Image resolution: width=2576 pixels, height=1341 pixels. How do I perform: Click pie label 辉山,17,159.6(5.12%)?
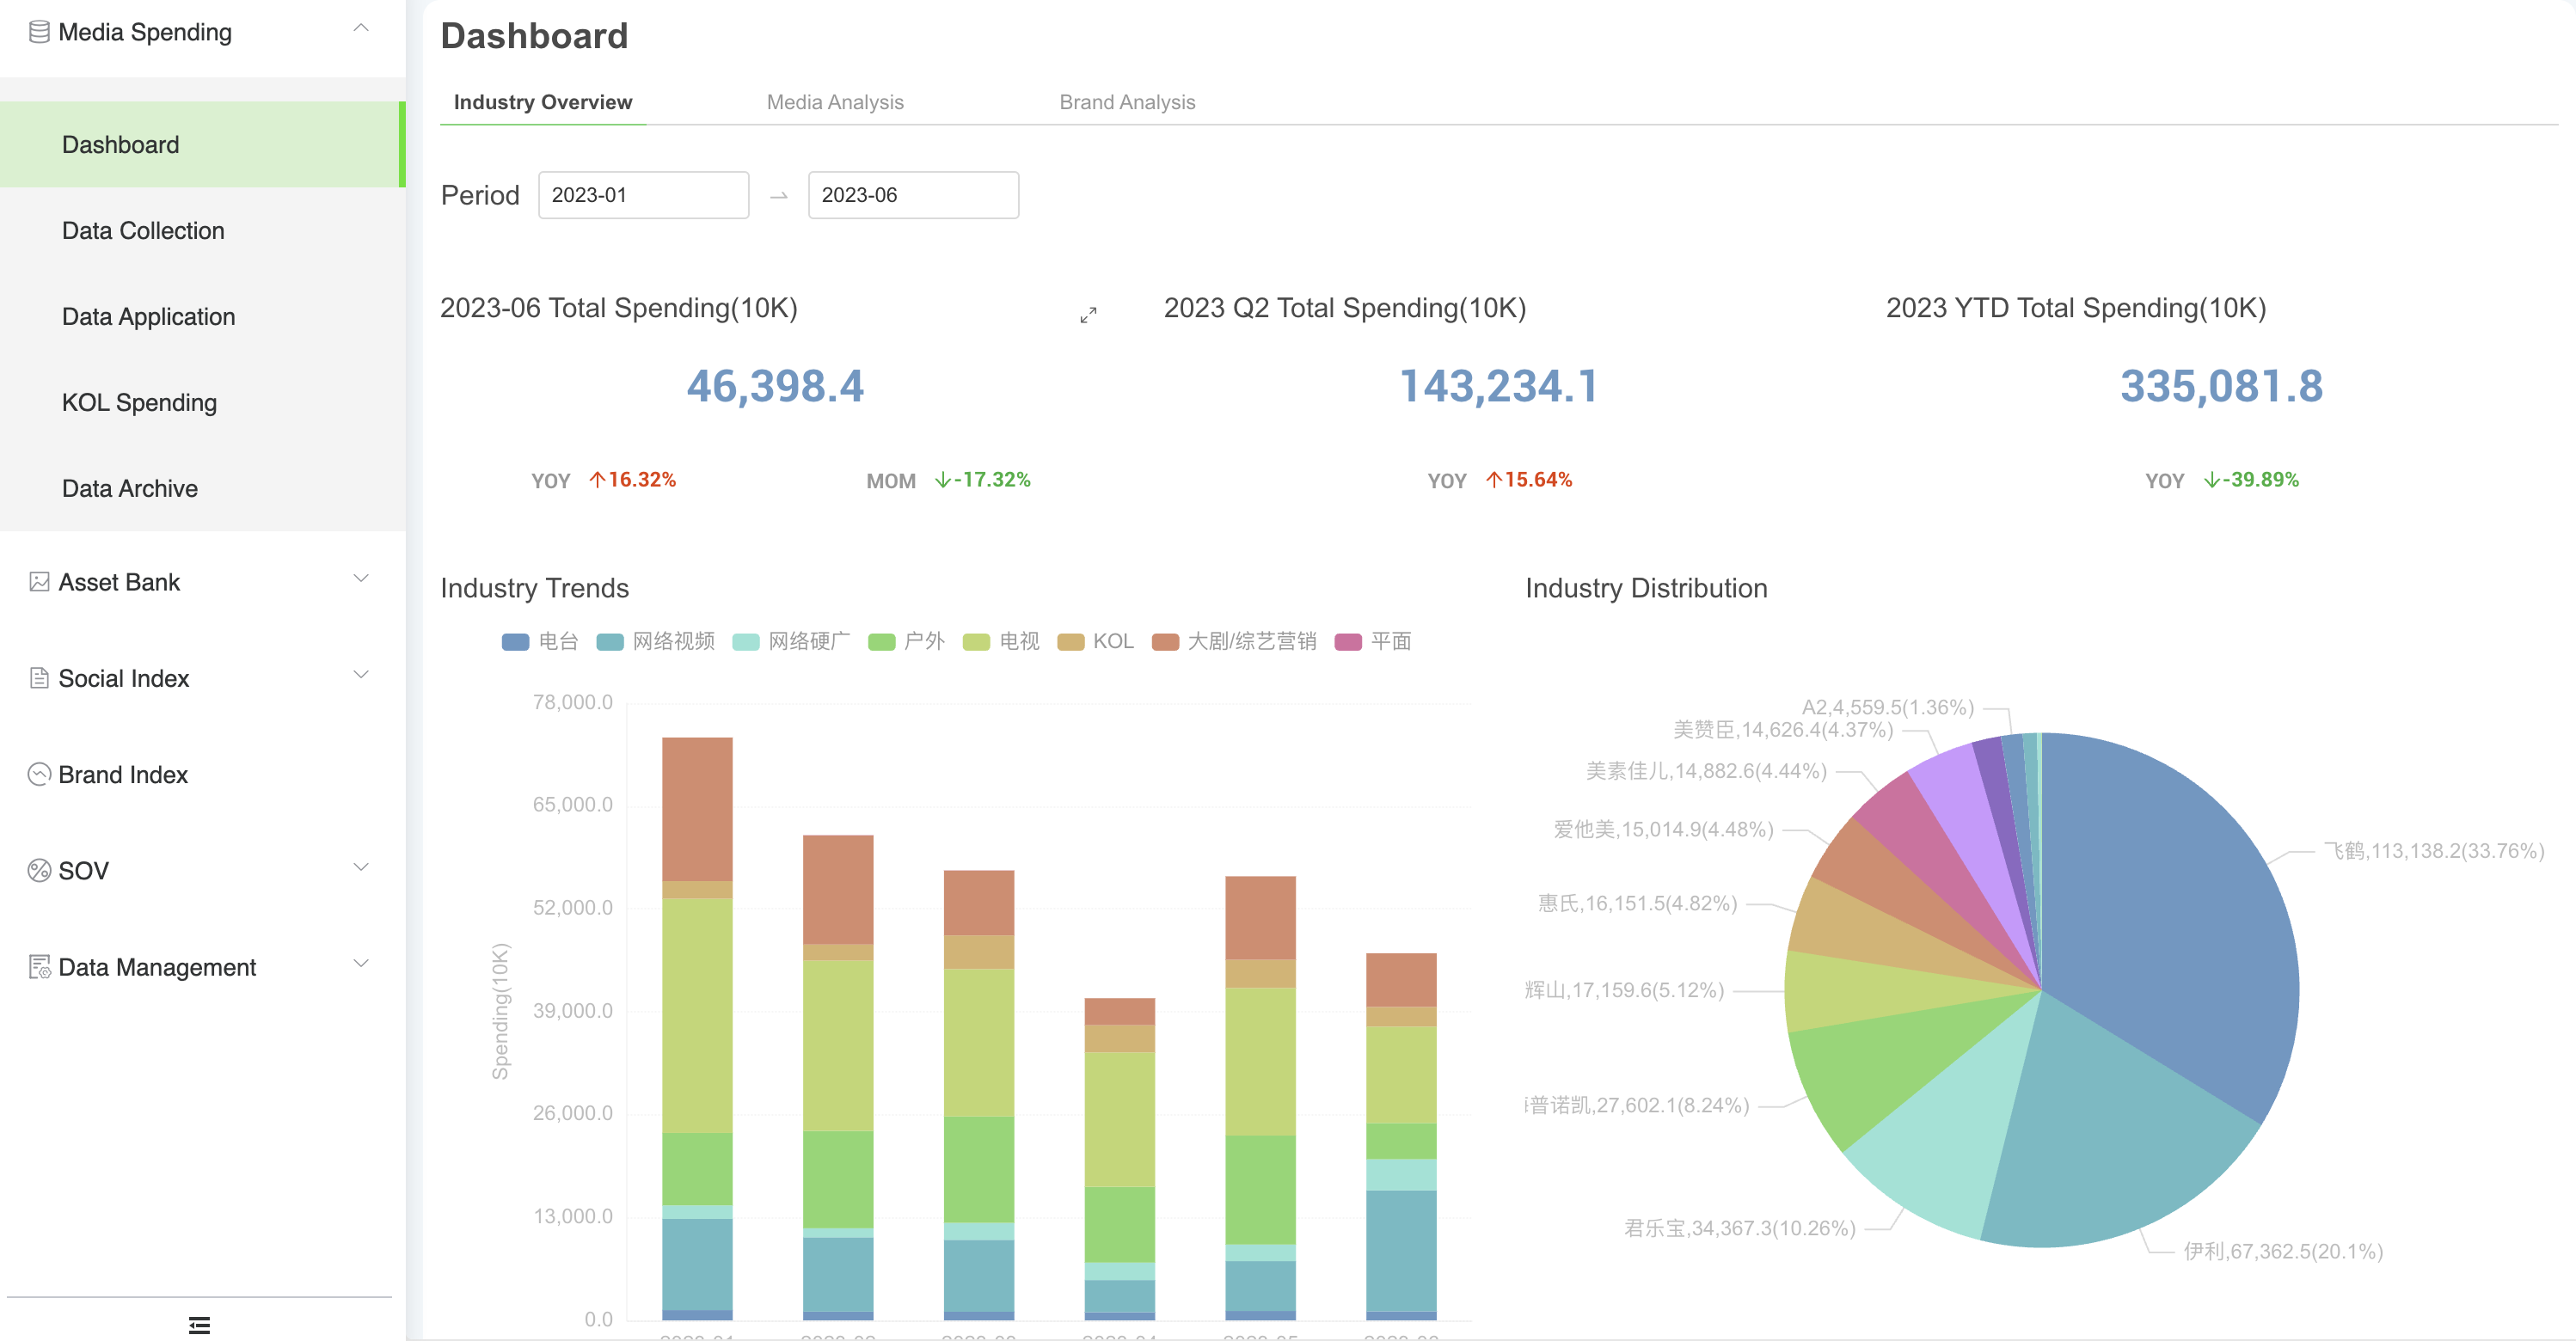(1624, 990)
